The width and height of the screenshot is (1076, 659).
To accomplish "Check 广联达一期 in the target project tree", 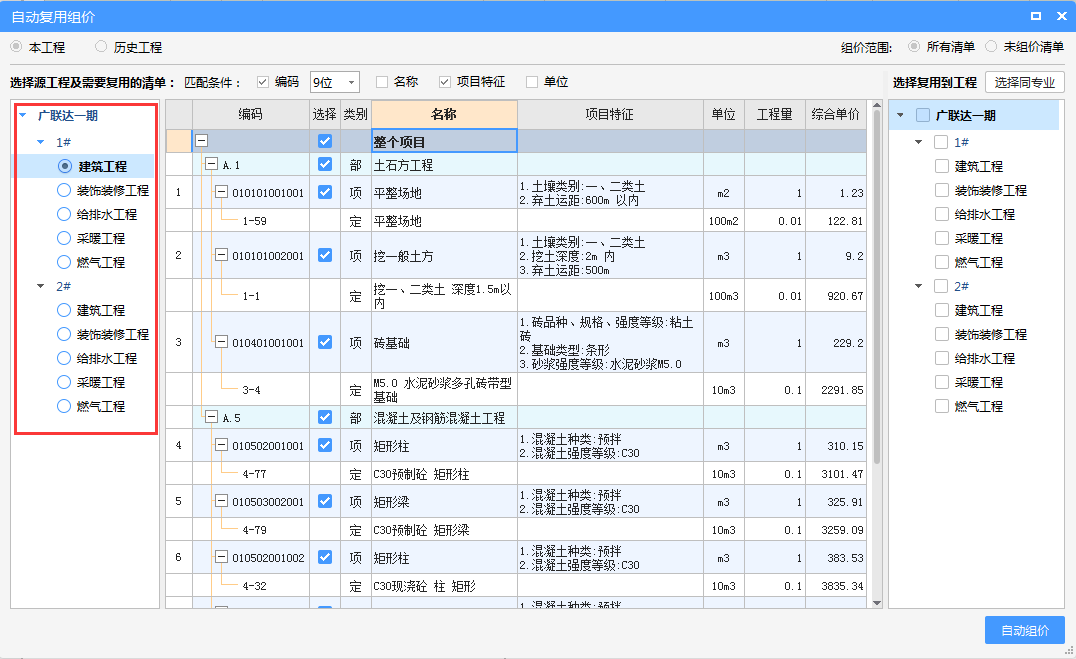I will point(923,116).
